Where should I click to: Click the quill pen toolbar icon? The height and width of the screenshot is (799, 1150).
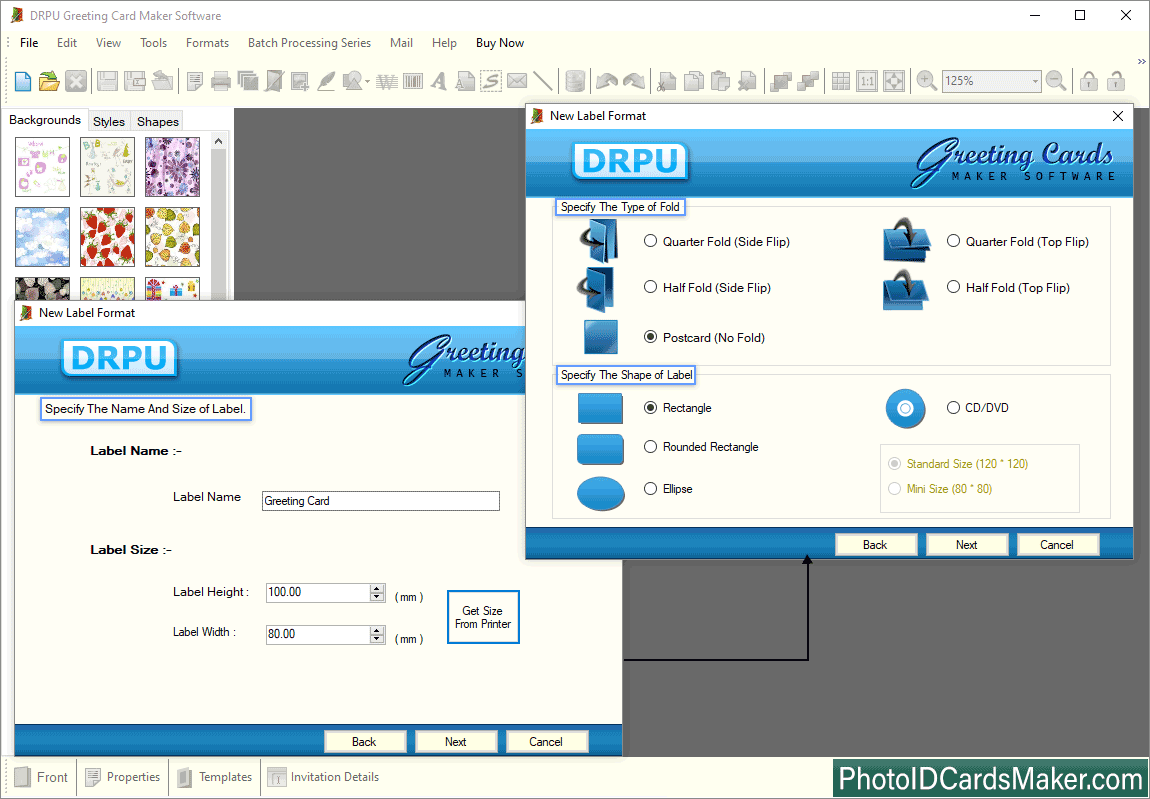click(326, 81)
